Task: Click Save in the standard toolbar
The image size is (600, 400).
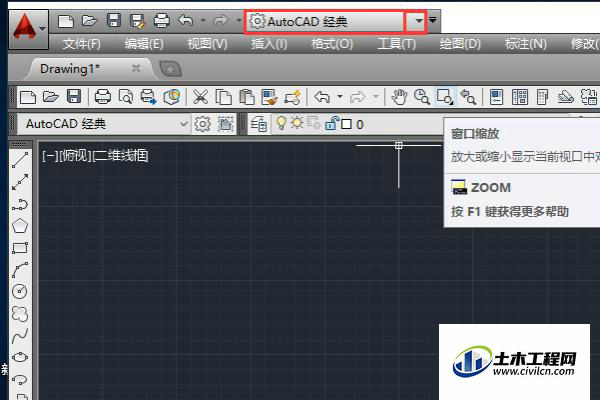Action: (x=74, y=96)
